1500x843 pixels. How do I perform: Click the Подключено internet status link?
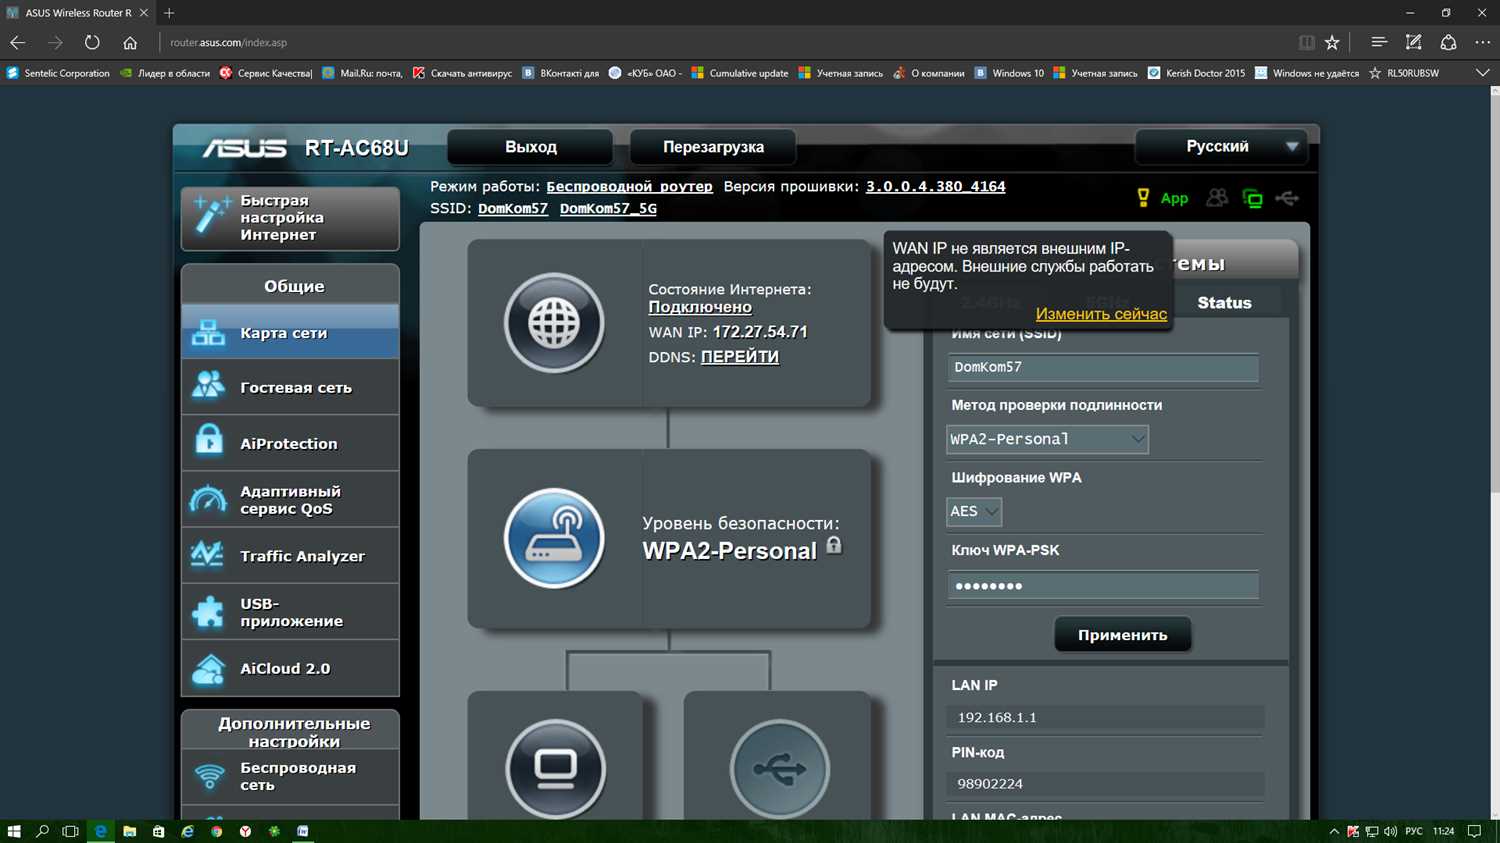700,307
